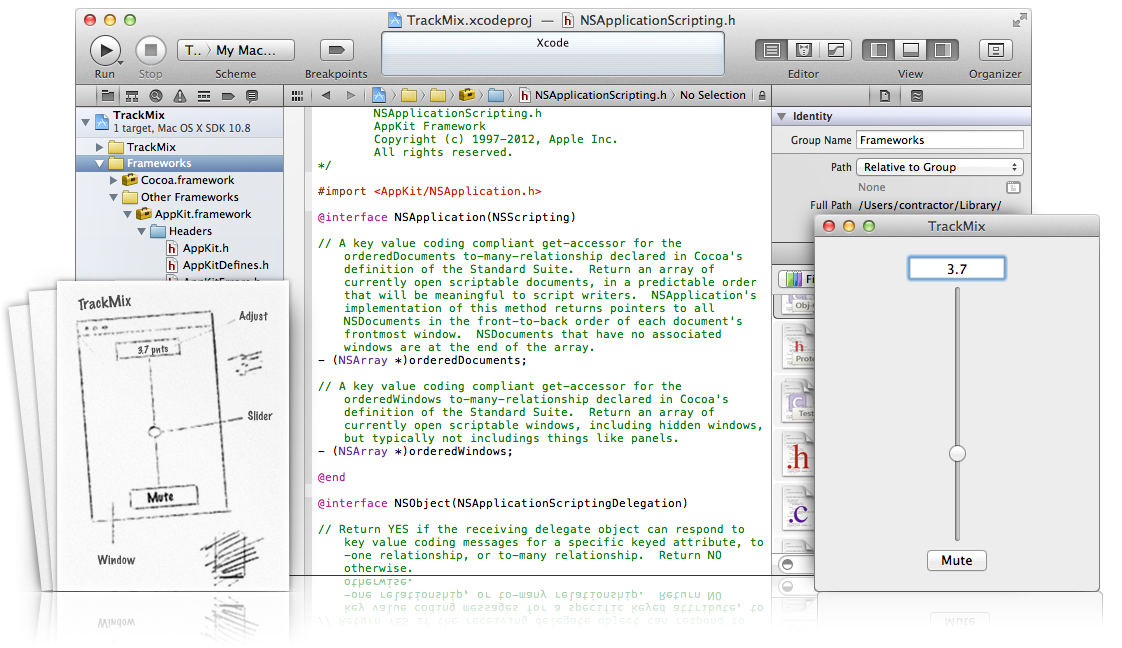Image resolution: width=1122 pixels, height=648 pixels.
Task: Click No Selection in the jump bar
Action: 713,95
